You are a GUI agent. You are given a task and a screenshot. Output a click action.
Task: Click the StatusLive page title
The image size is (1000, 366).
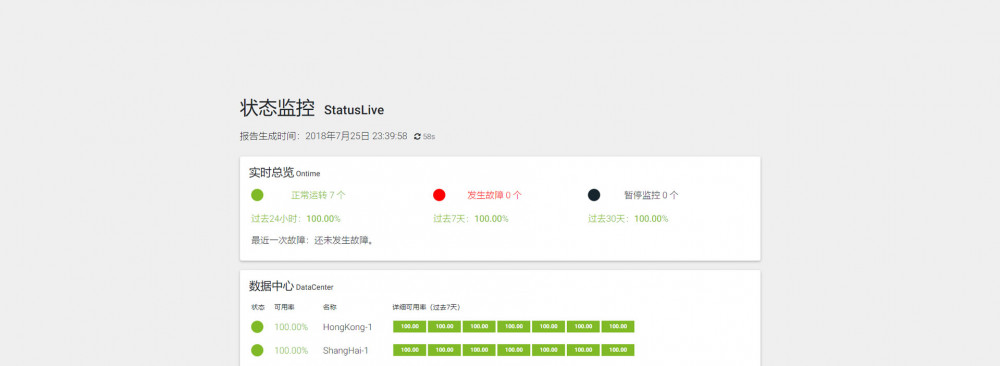[354, 110]
